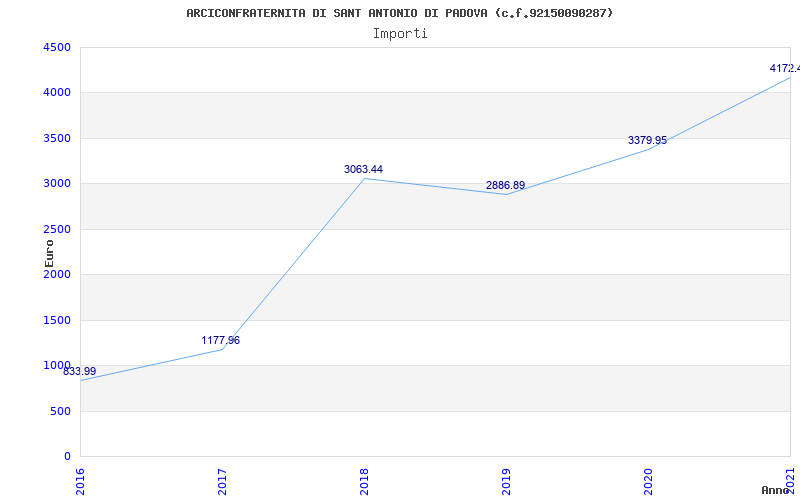
Task: Click the 2019 x-axis year label
Action: [x=506, y=480]
